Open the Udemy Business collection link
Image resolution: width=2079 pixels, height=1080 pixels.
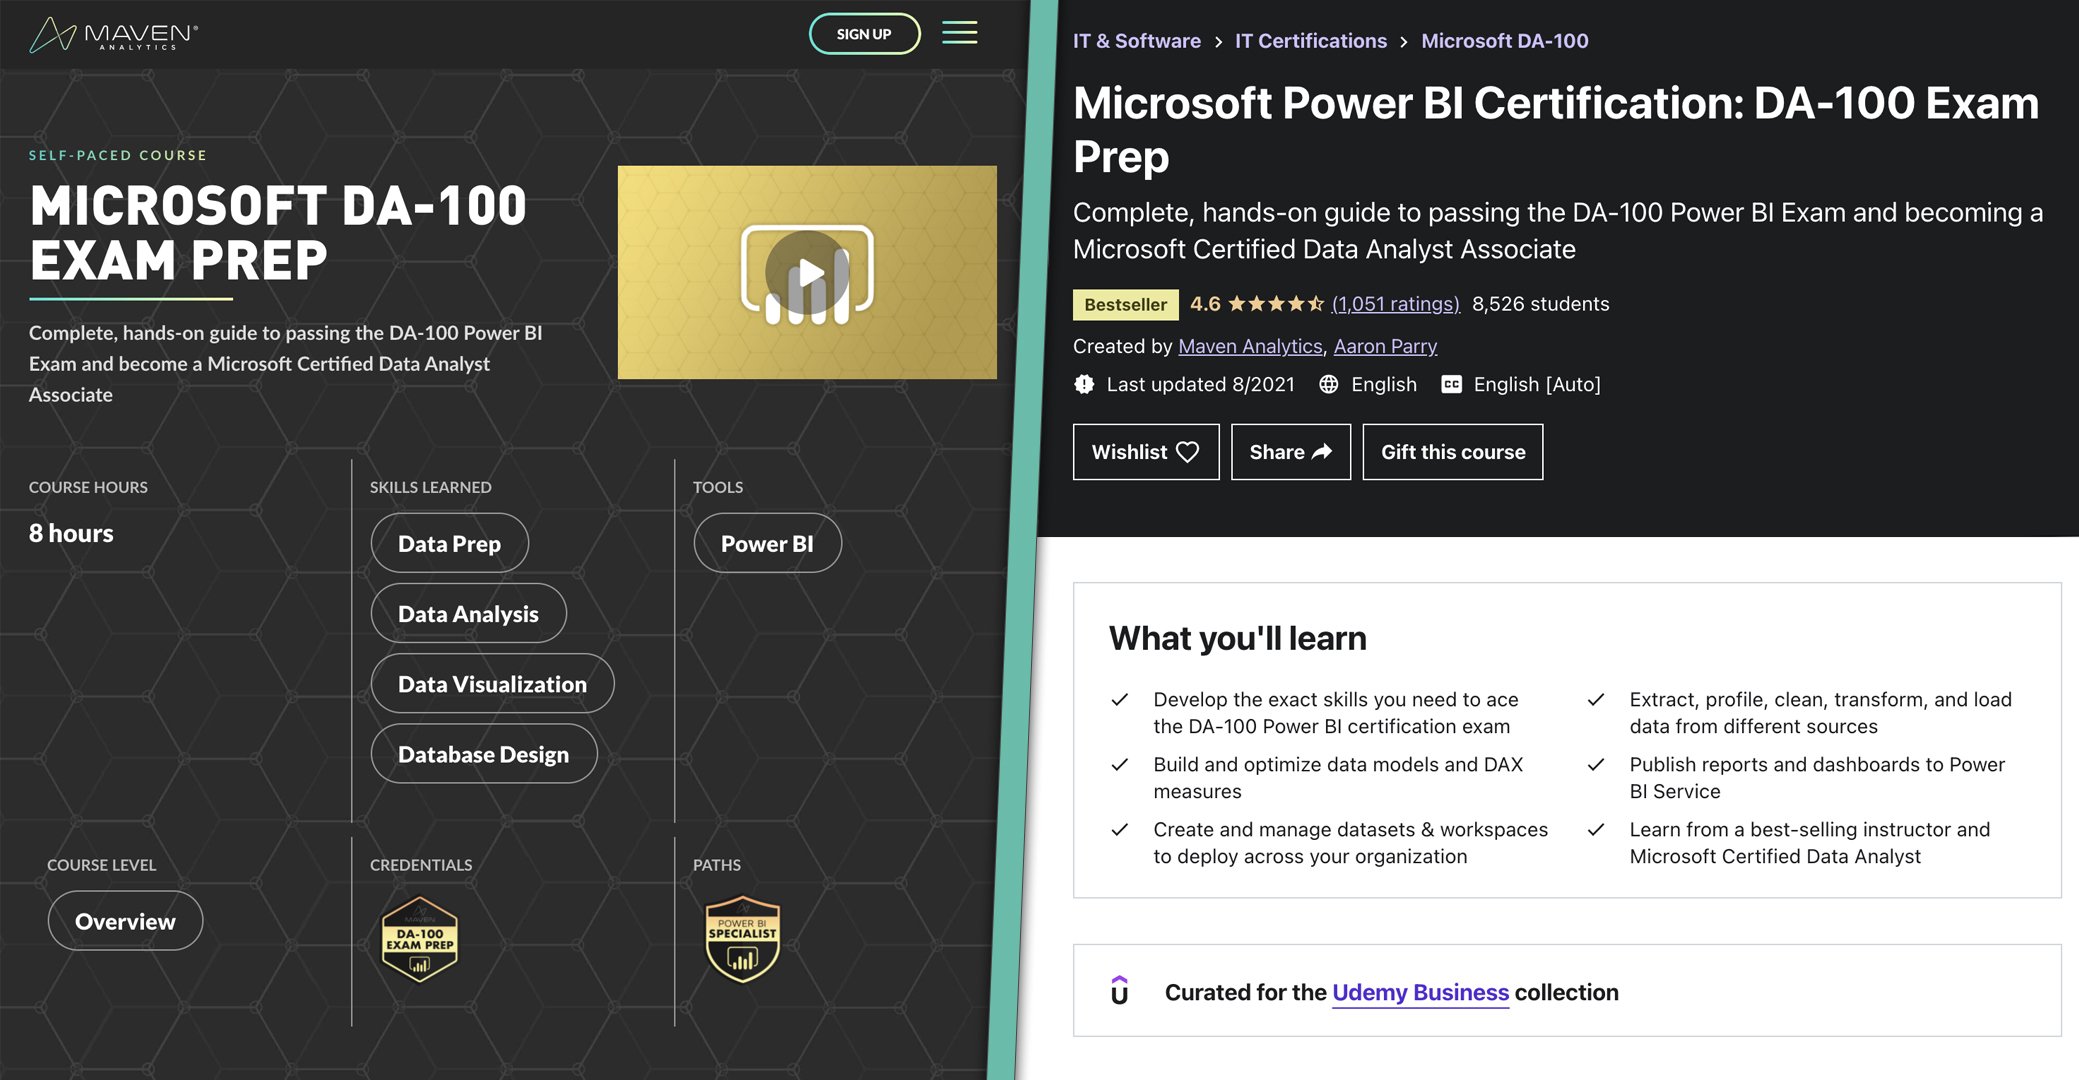1419,992
